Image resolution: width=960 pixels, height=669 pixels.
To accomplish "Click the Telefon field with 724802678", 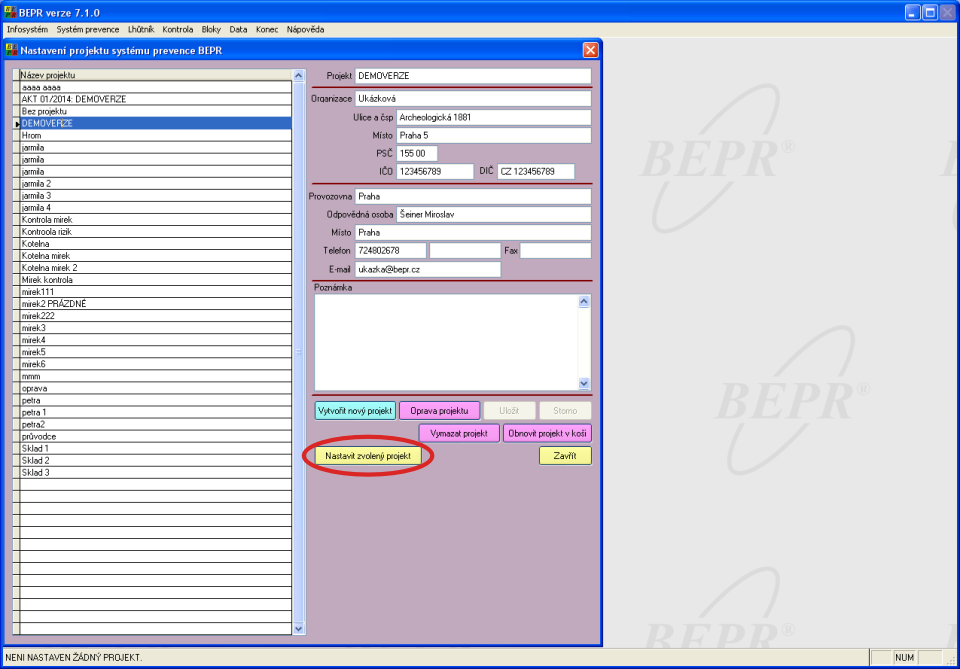I will click(391, 251).
